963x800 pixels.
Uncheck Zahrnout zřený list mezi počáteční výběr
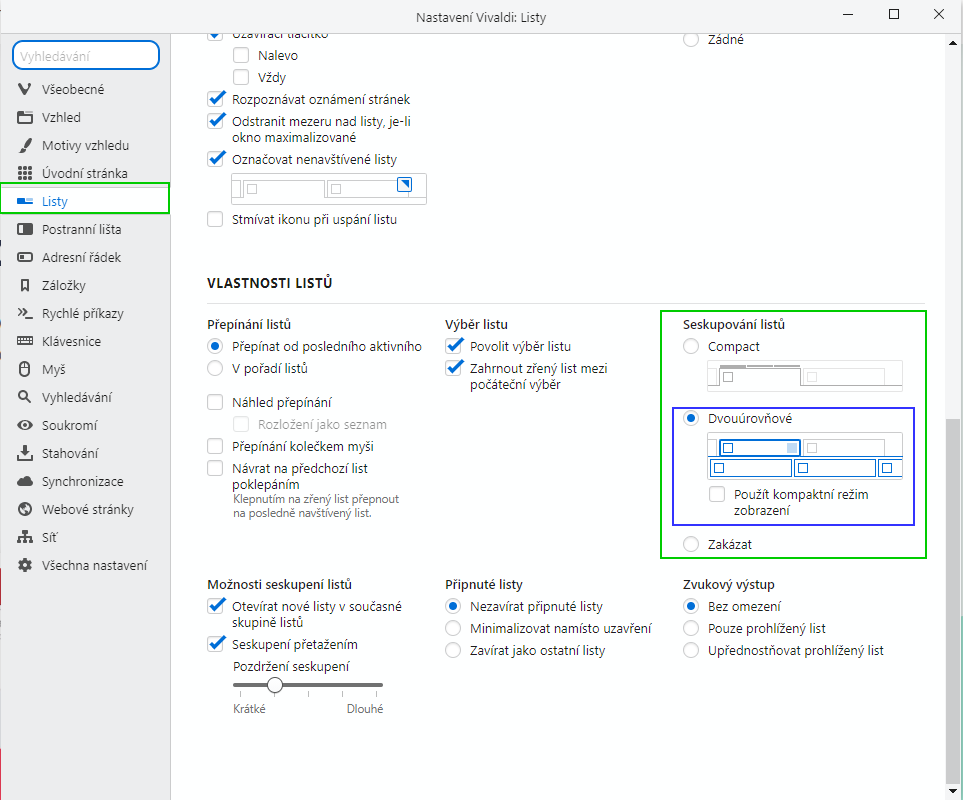[454, 368]
